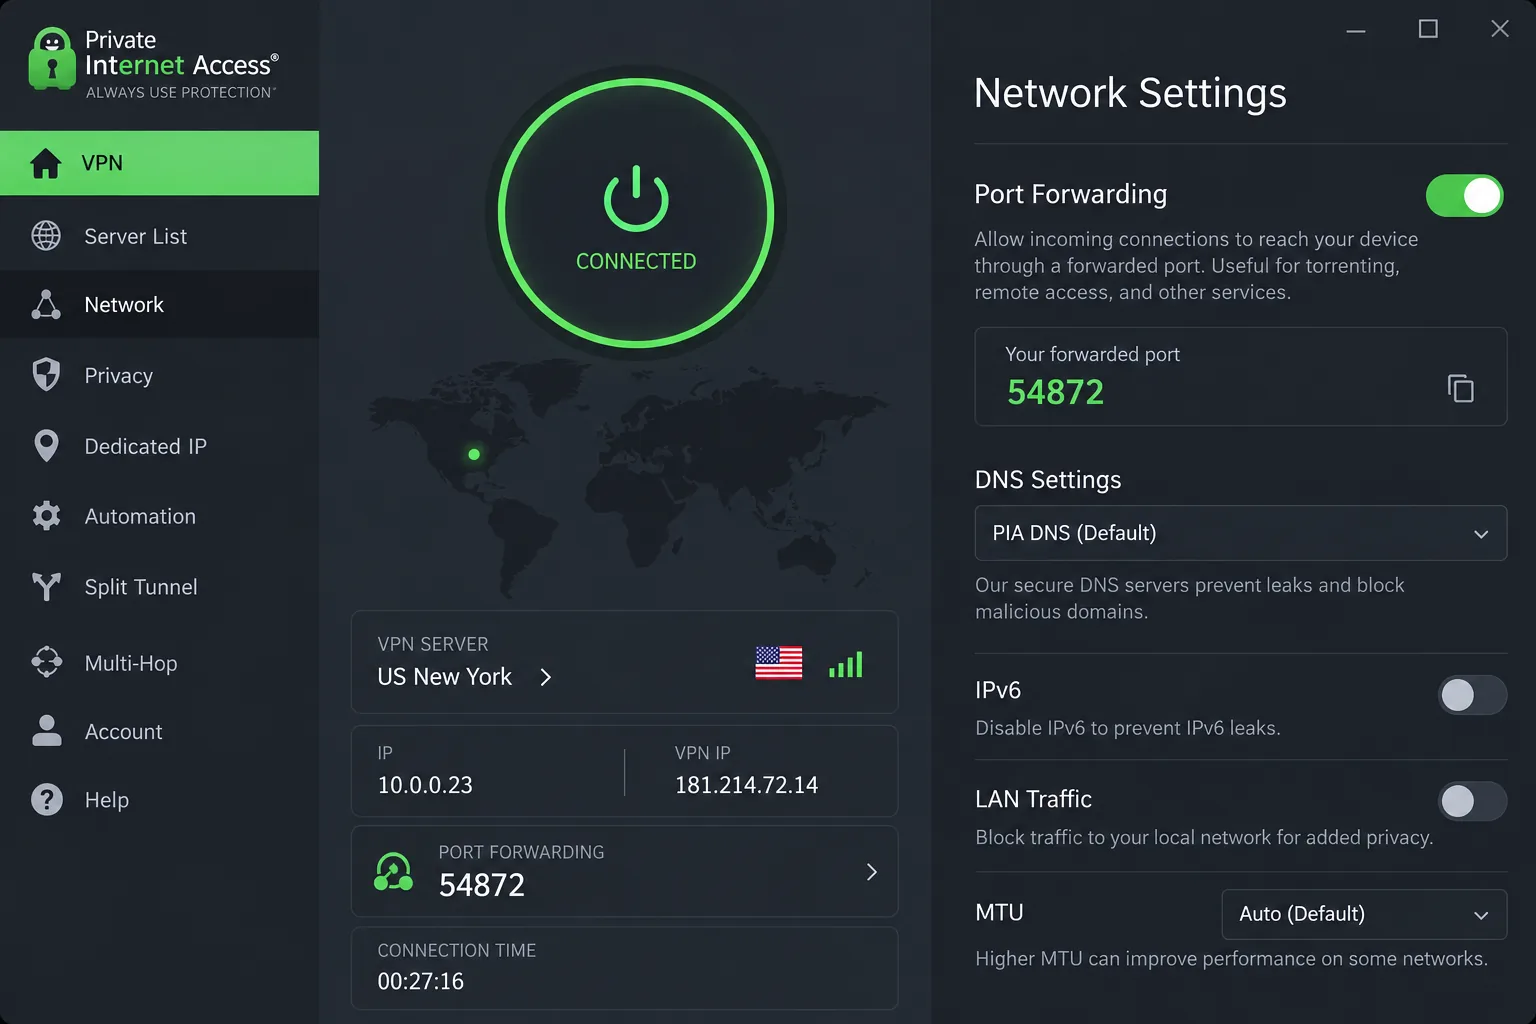1536x1024 pixels.
Task: Click the VPN IP 181.214.72.14 value
Action: [746, 785]
